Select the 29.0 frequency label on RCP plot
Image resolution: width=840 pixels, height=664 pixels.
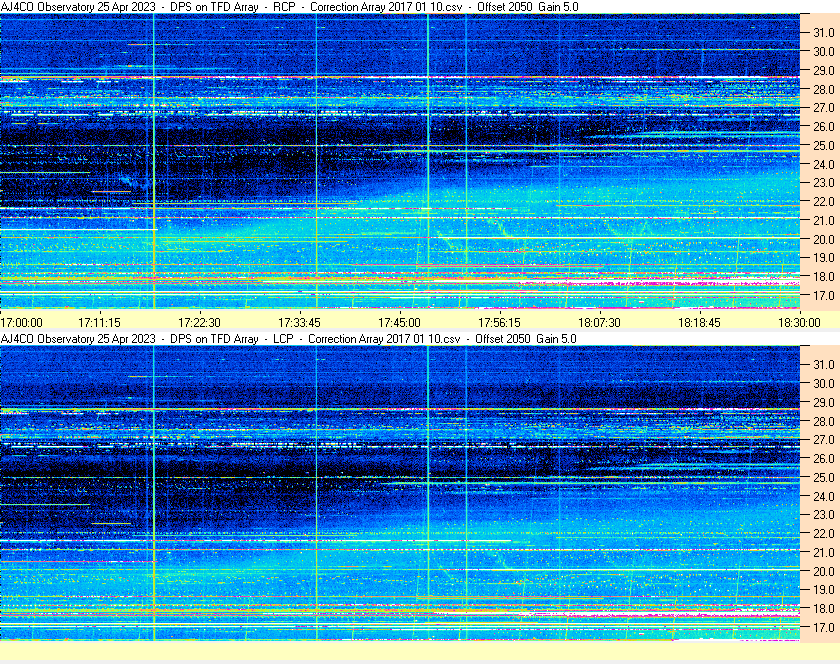(824, 71)
